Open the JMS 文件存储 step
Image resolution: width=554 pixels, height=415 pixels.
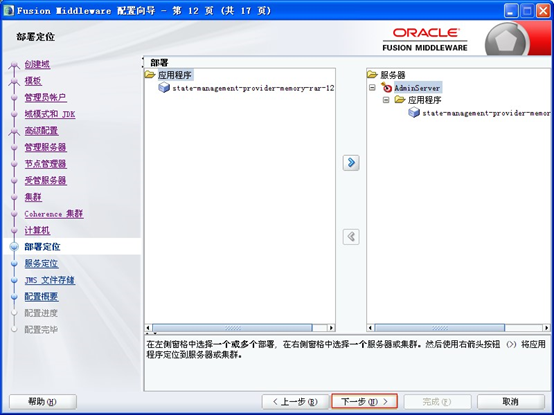point(49,280)
